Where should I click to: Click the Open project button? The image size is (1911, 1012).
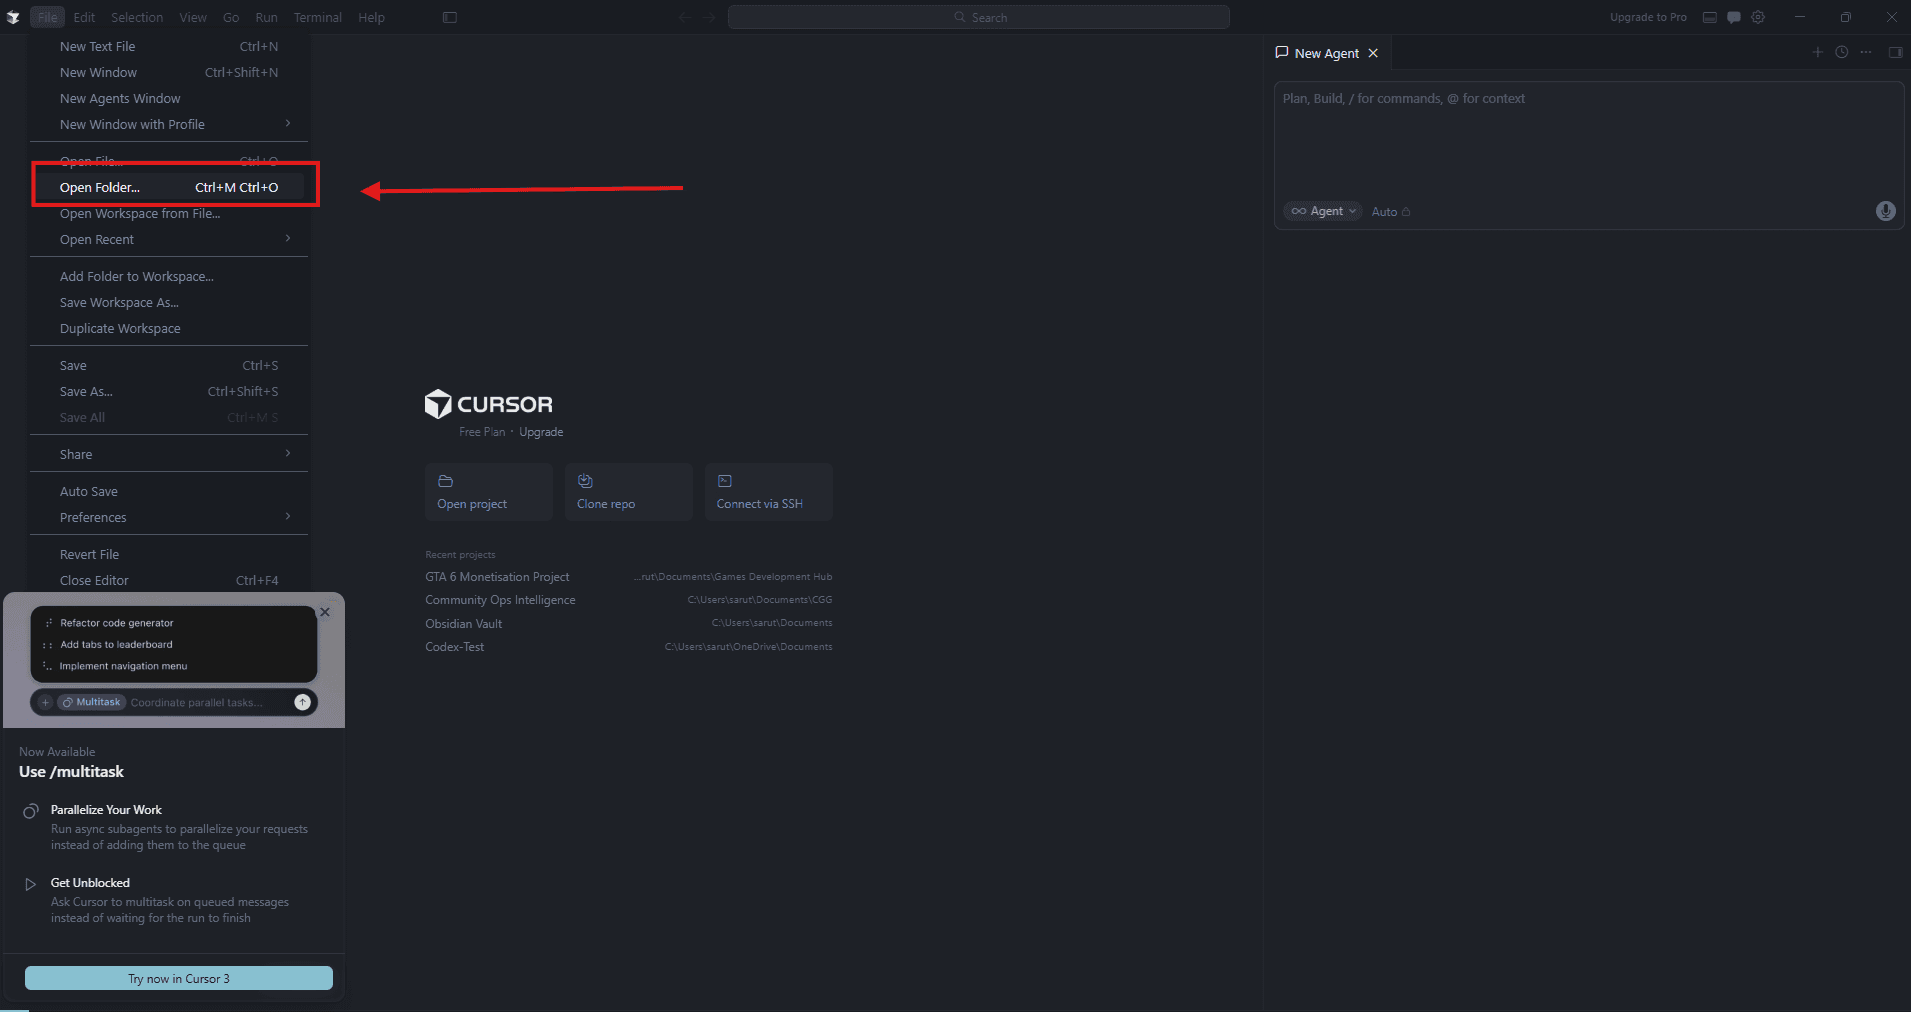489,492
